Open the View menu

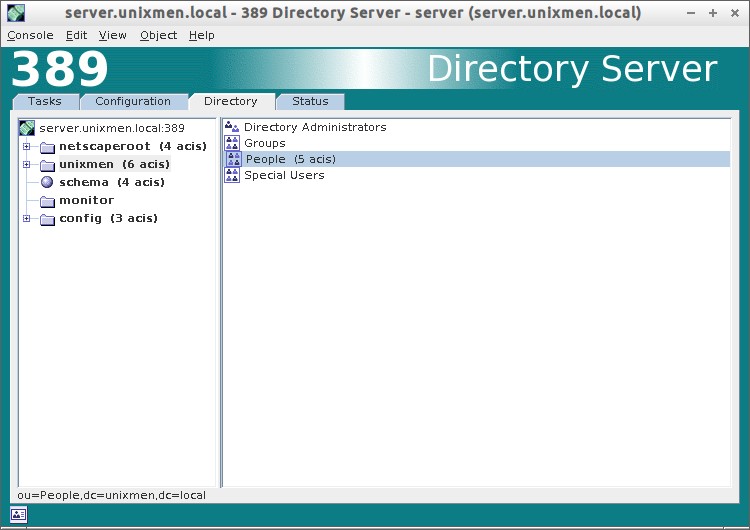(x=113, y=35)
